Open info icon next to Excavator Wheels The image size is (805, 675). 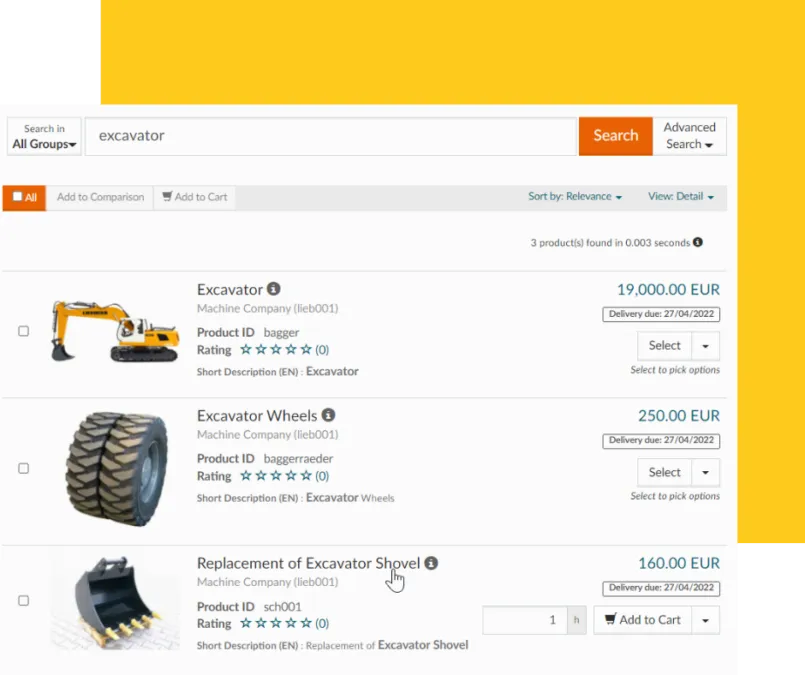(328, 415)
